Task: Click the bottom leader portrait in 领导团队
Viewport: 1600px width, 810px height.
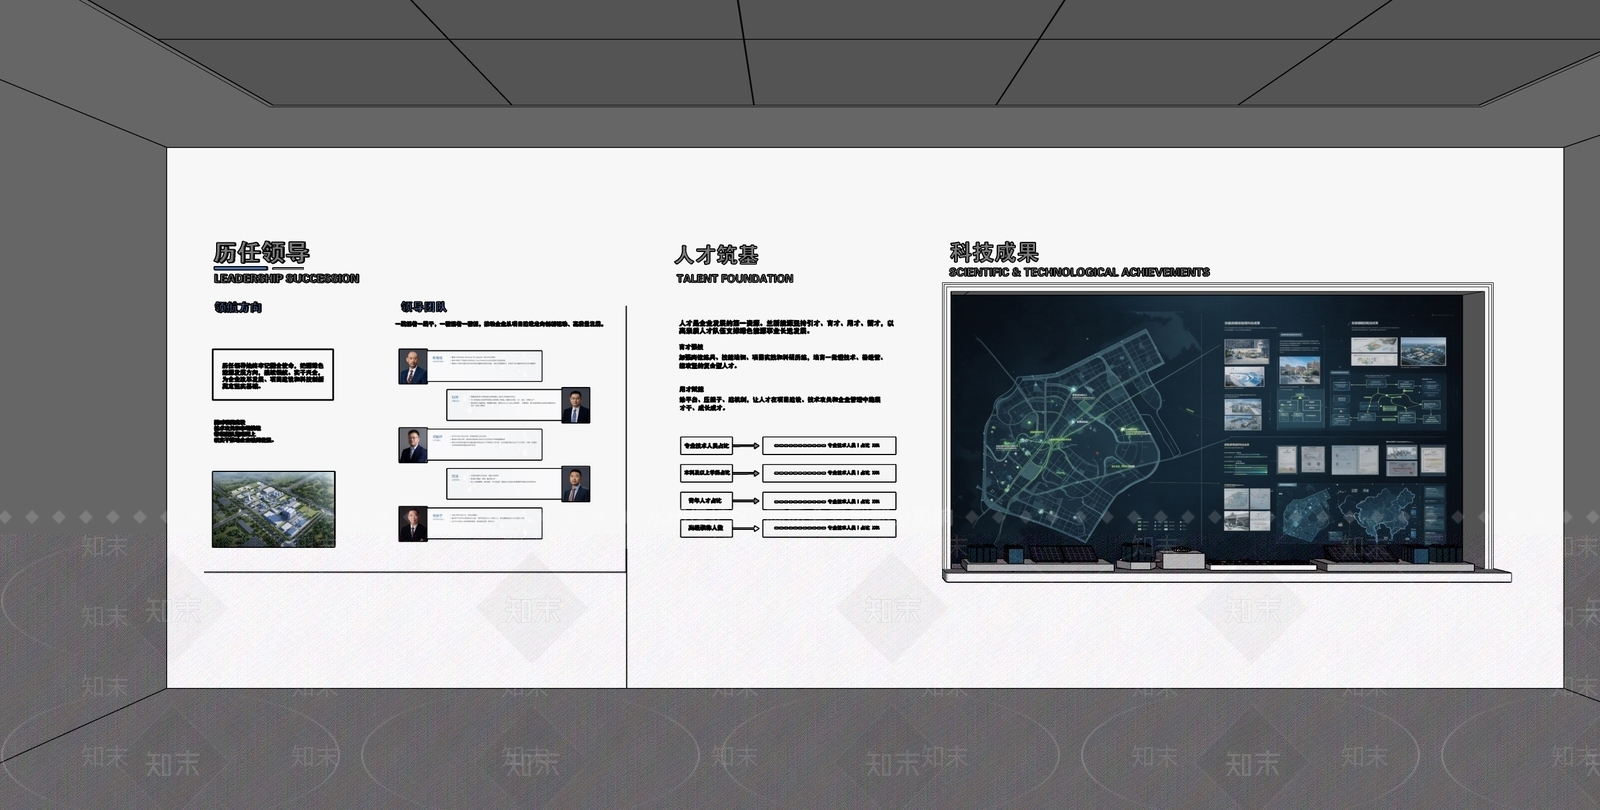Action: (x=413, y=524)
